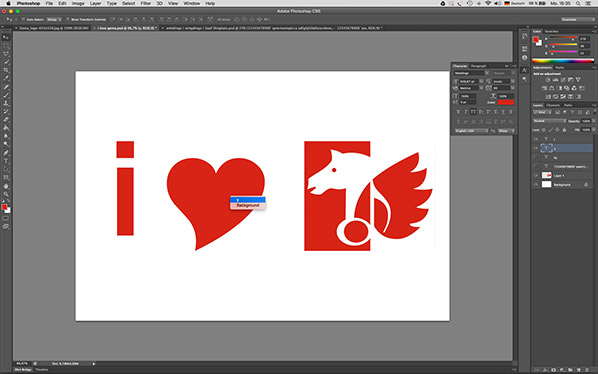Open the font family dropdown
This screenshot has width=598, height=374.
[487, 73]
